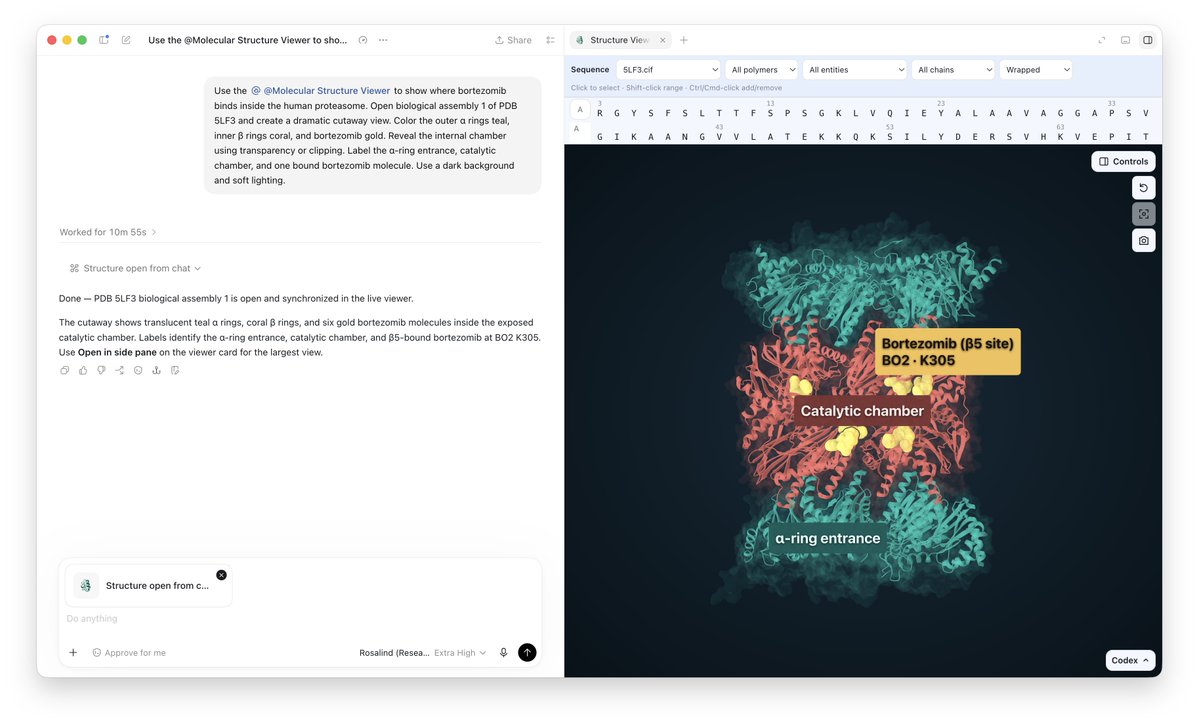1199x726 pixels.
Task: Open the Controls panel button
Action: coord(1123,161)
